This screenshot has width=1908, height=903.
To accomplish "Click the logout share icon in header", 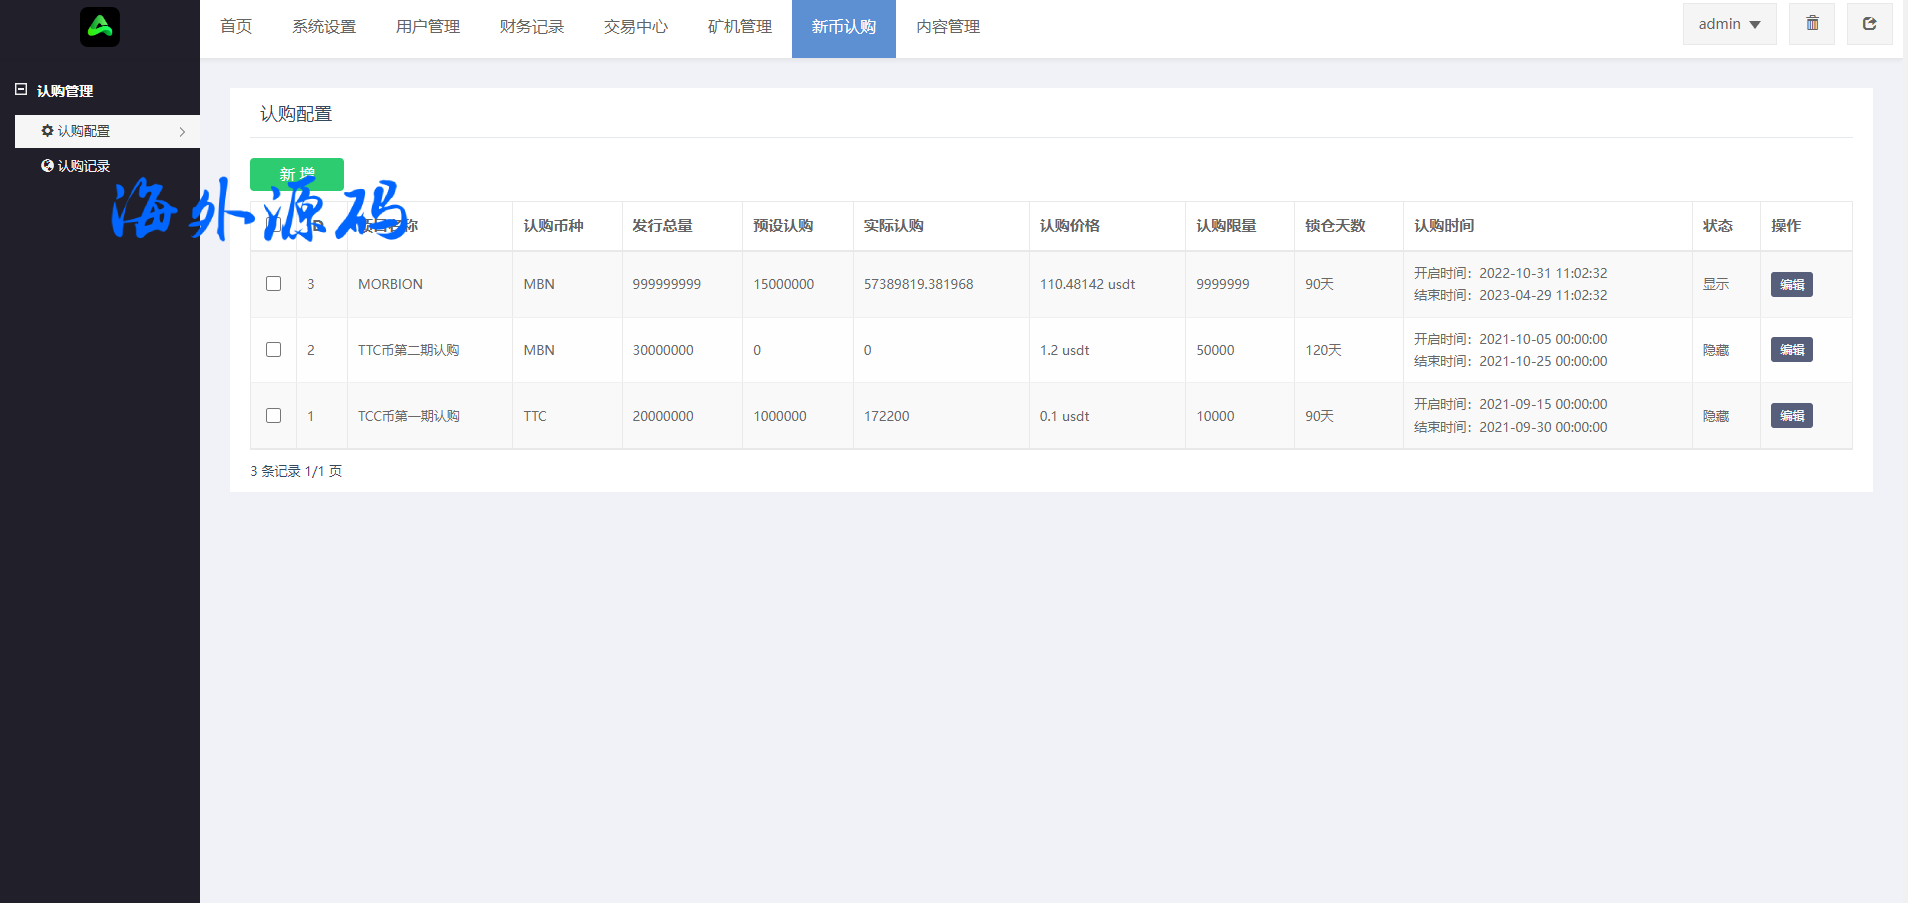I will 1869,24.
